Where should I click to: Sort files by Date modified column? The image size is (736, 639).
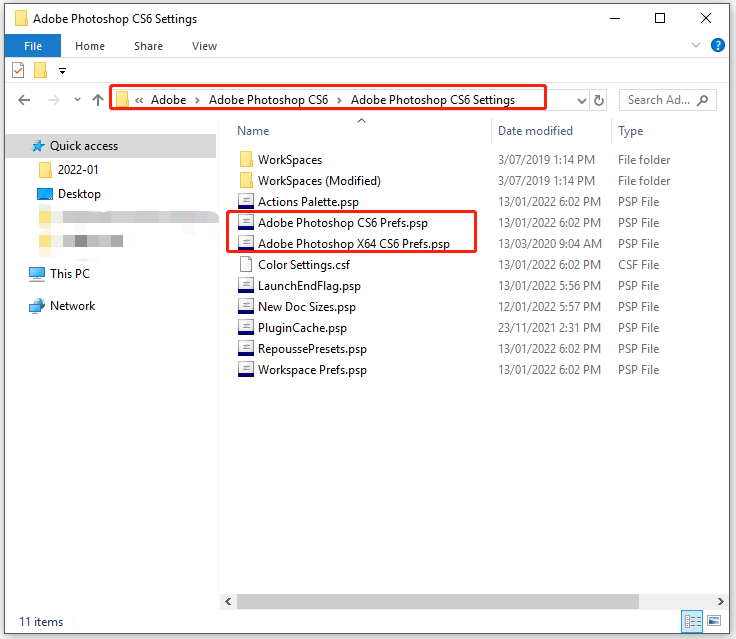click(535, 131)
